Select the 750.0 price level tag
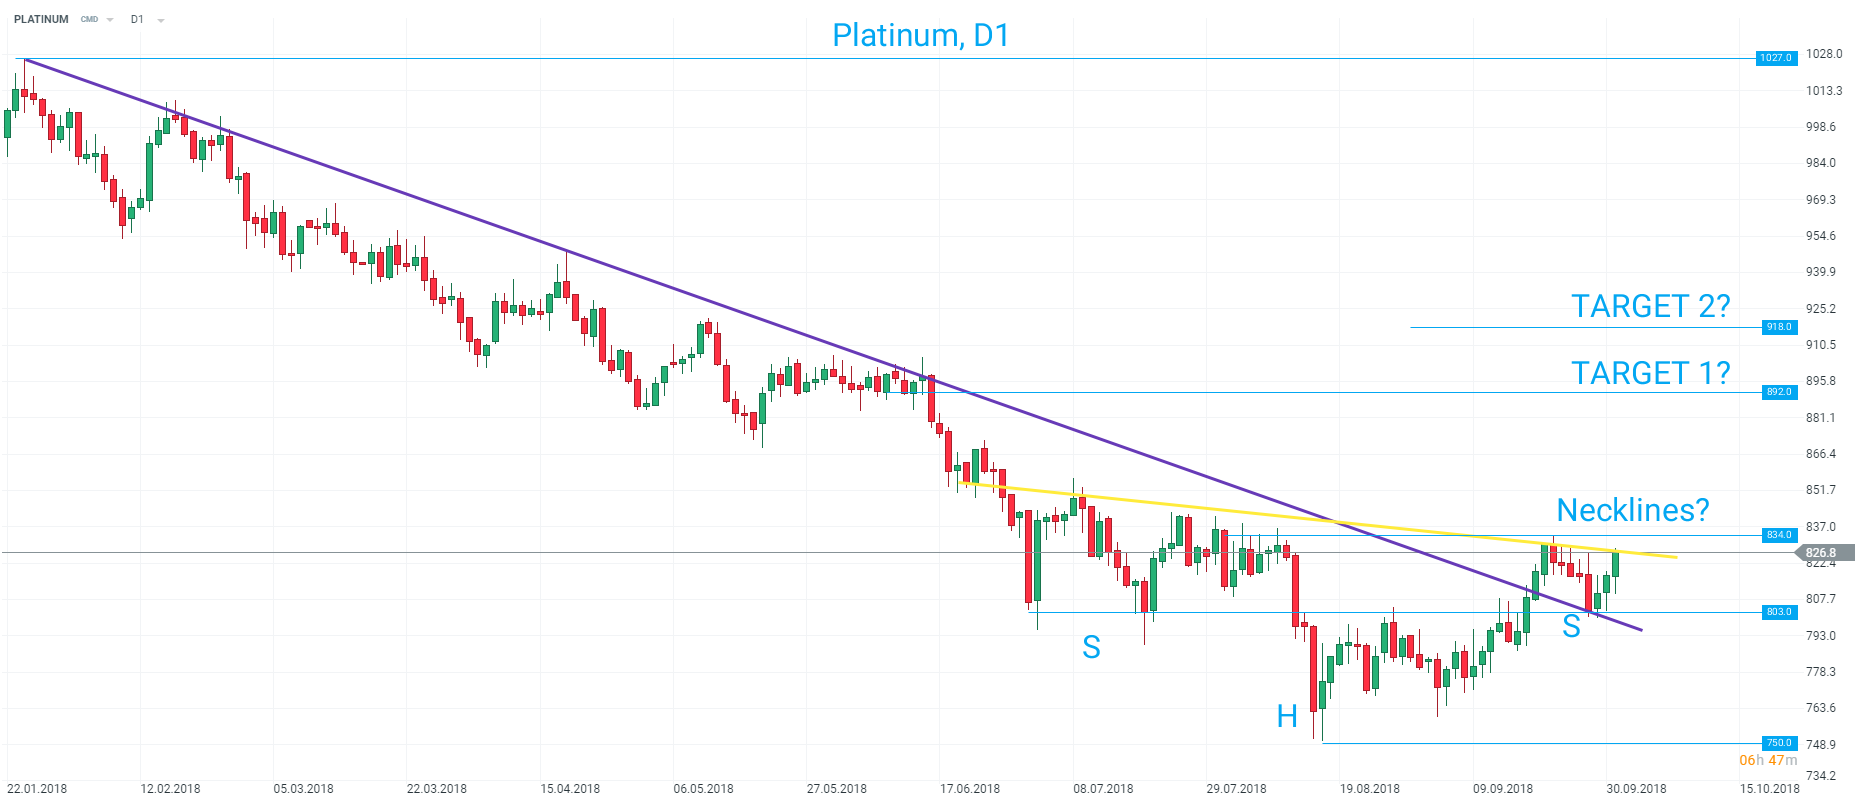The height and width of the screenshot is (806, 1866). coord(1778,743)
